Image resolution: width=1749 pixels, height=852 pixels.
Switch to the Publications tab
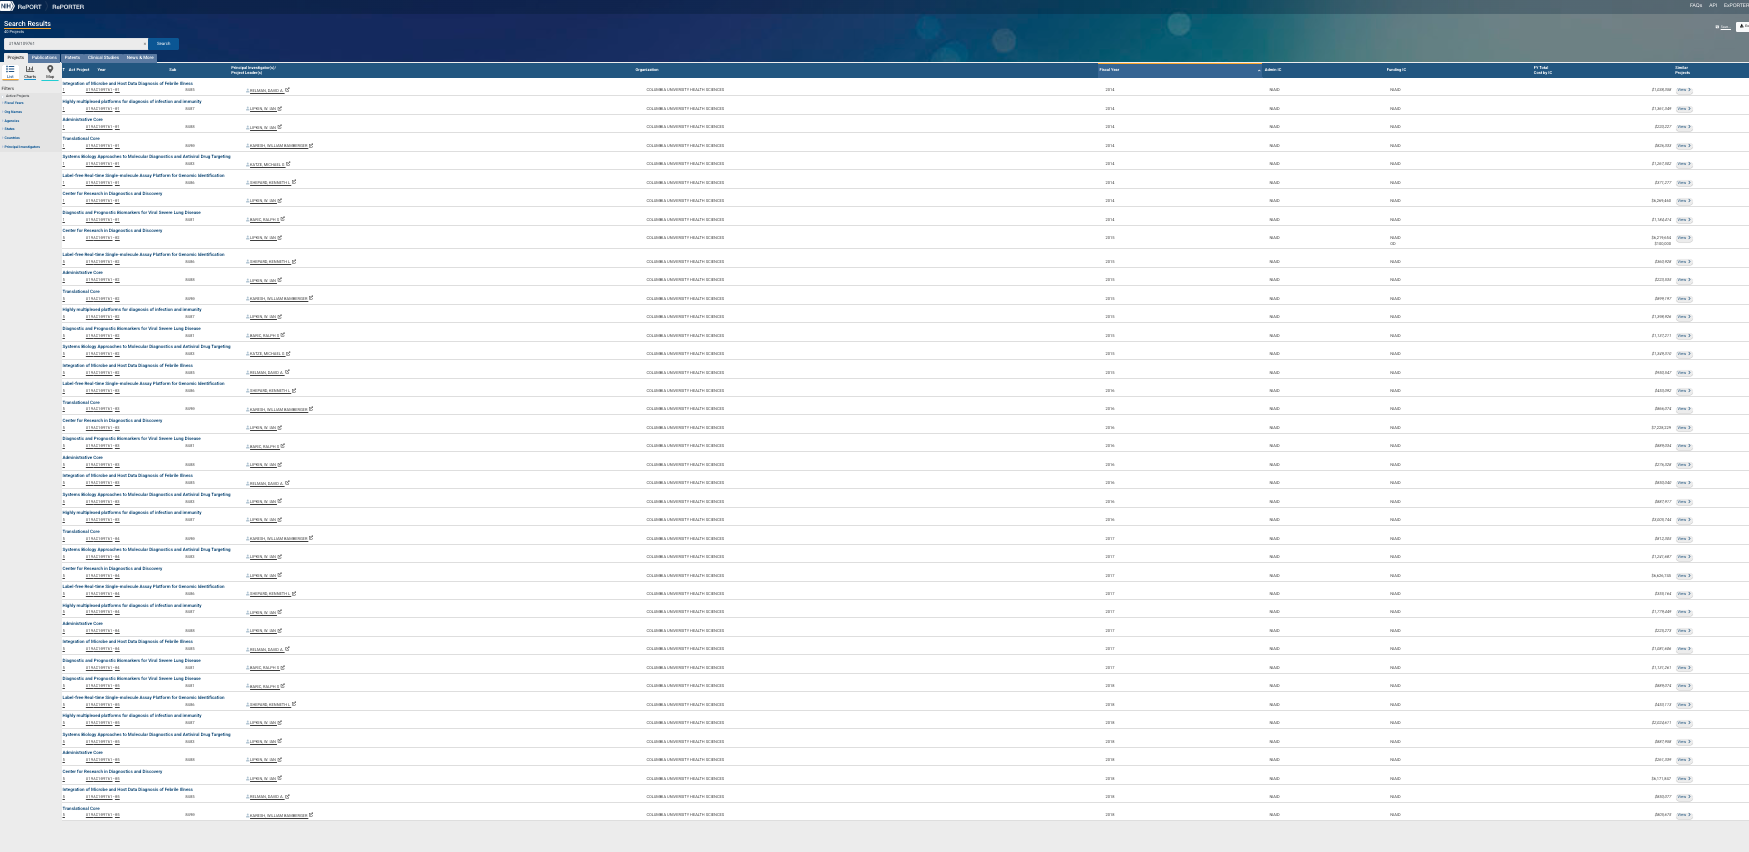tap(45, 58)
